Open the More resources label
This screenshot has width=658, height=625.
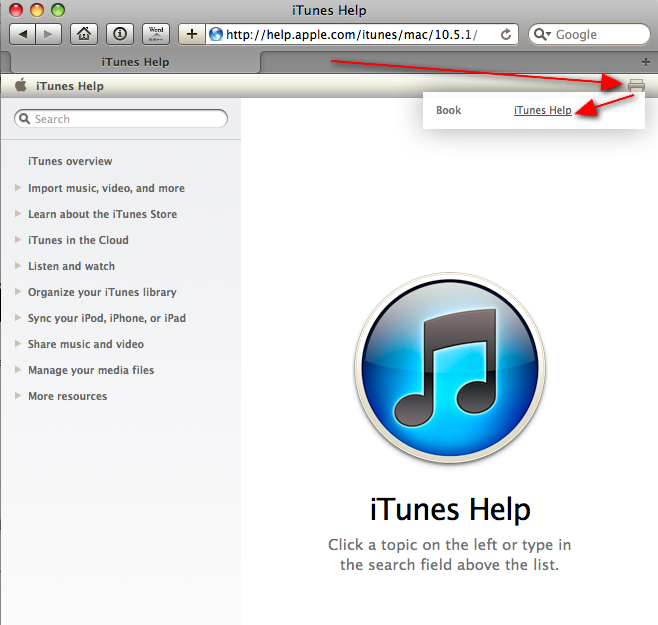68,396
